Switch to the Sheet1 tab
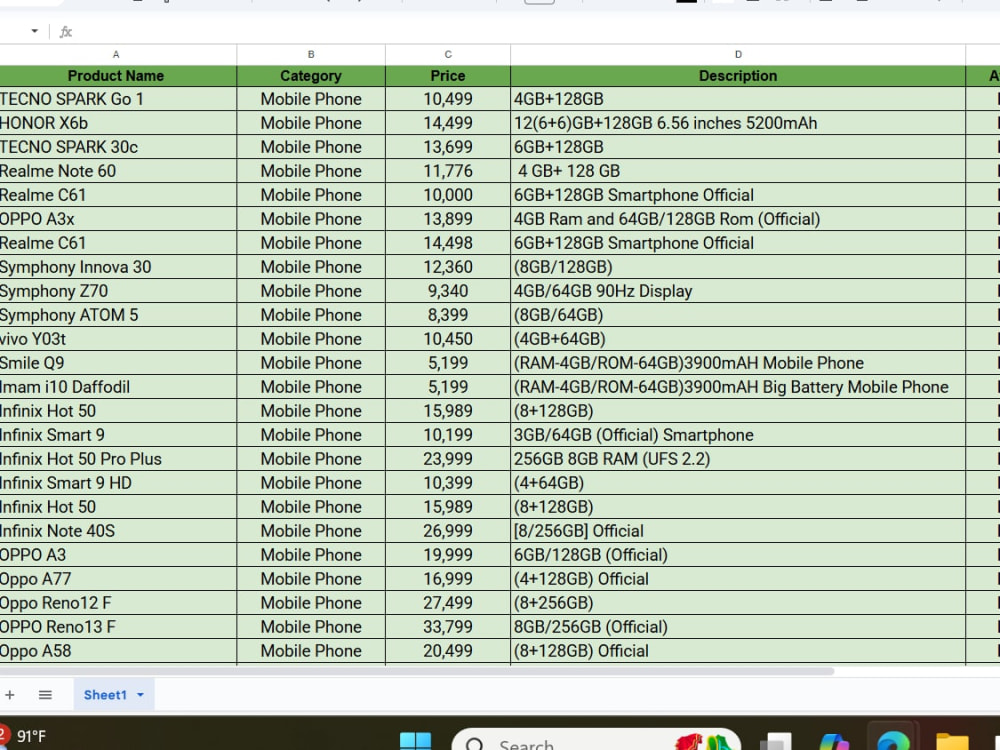Screen dimensions: 1000x750 pyautogui.click(x=105, y=695)
